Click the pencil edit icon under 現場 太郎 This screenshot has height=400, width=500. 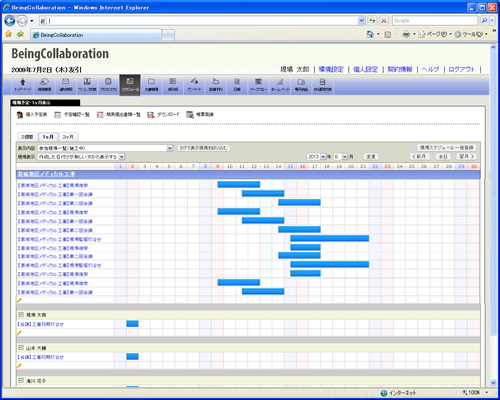[19, 333]
